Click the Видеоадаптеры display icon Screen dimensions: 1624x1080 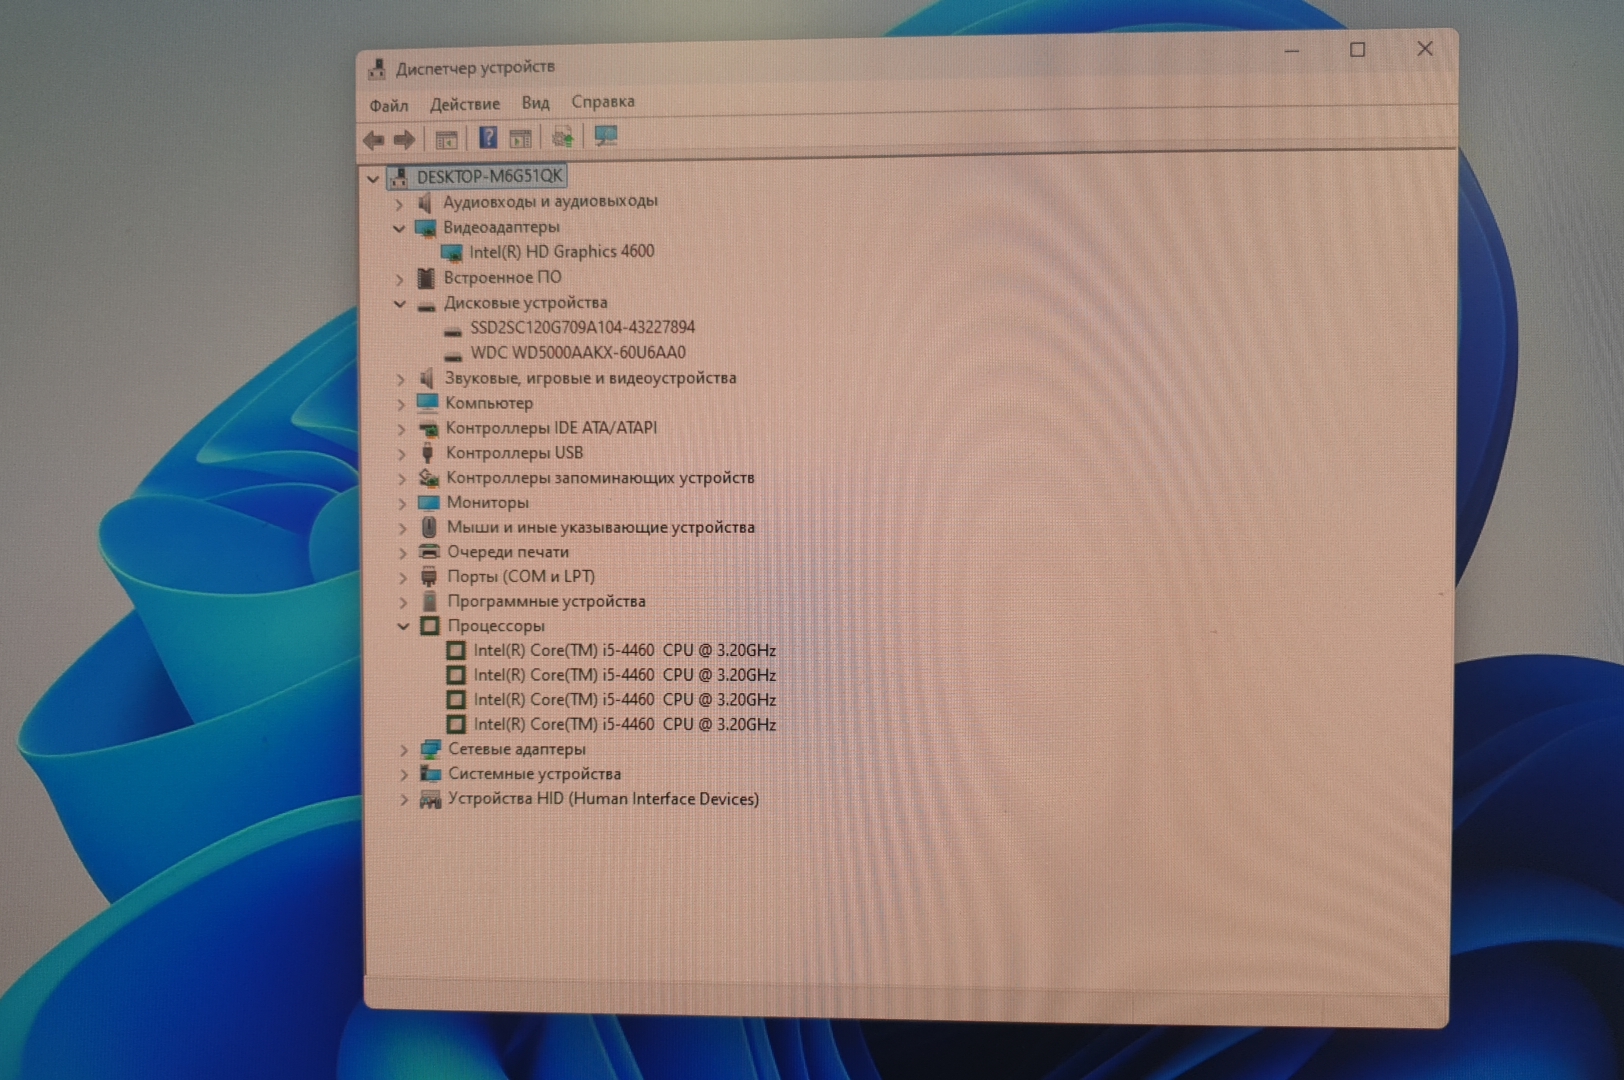tap(425, 228)
